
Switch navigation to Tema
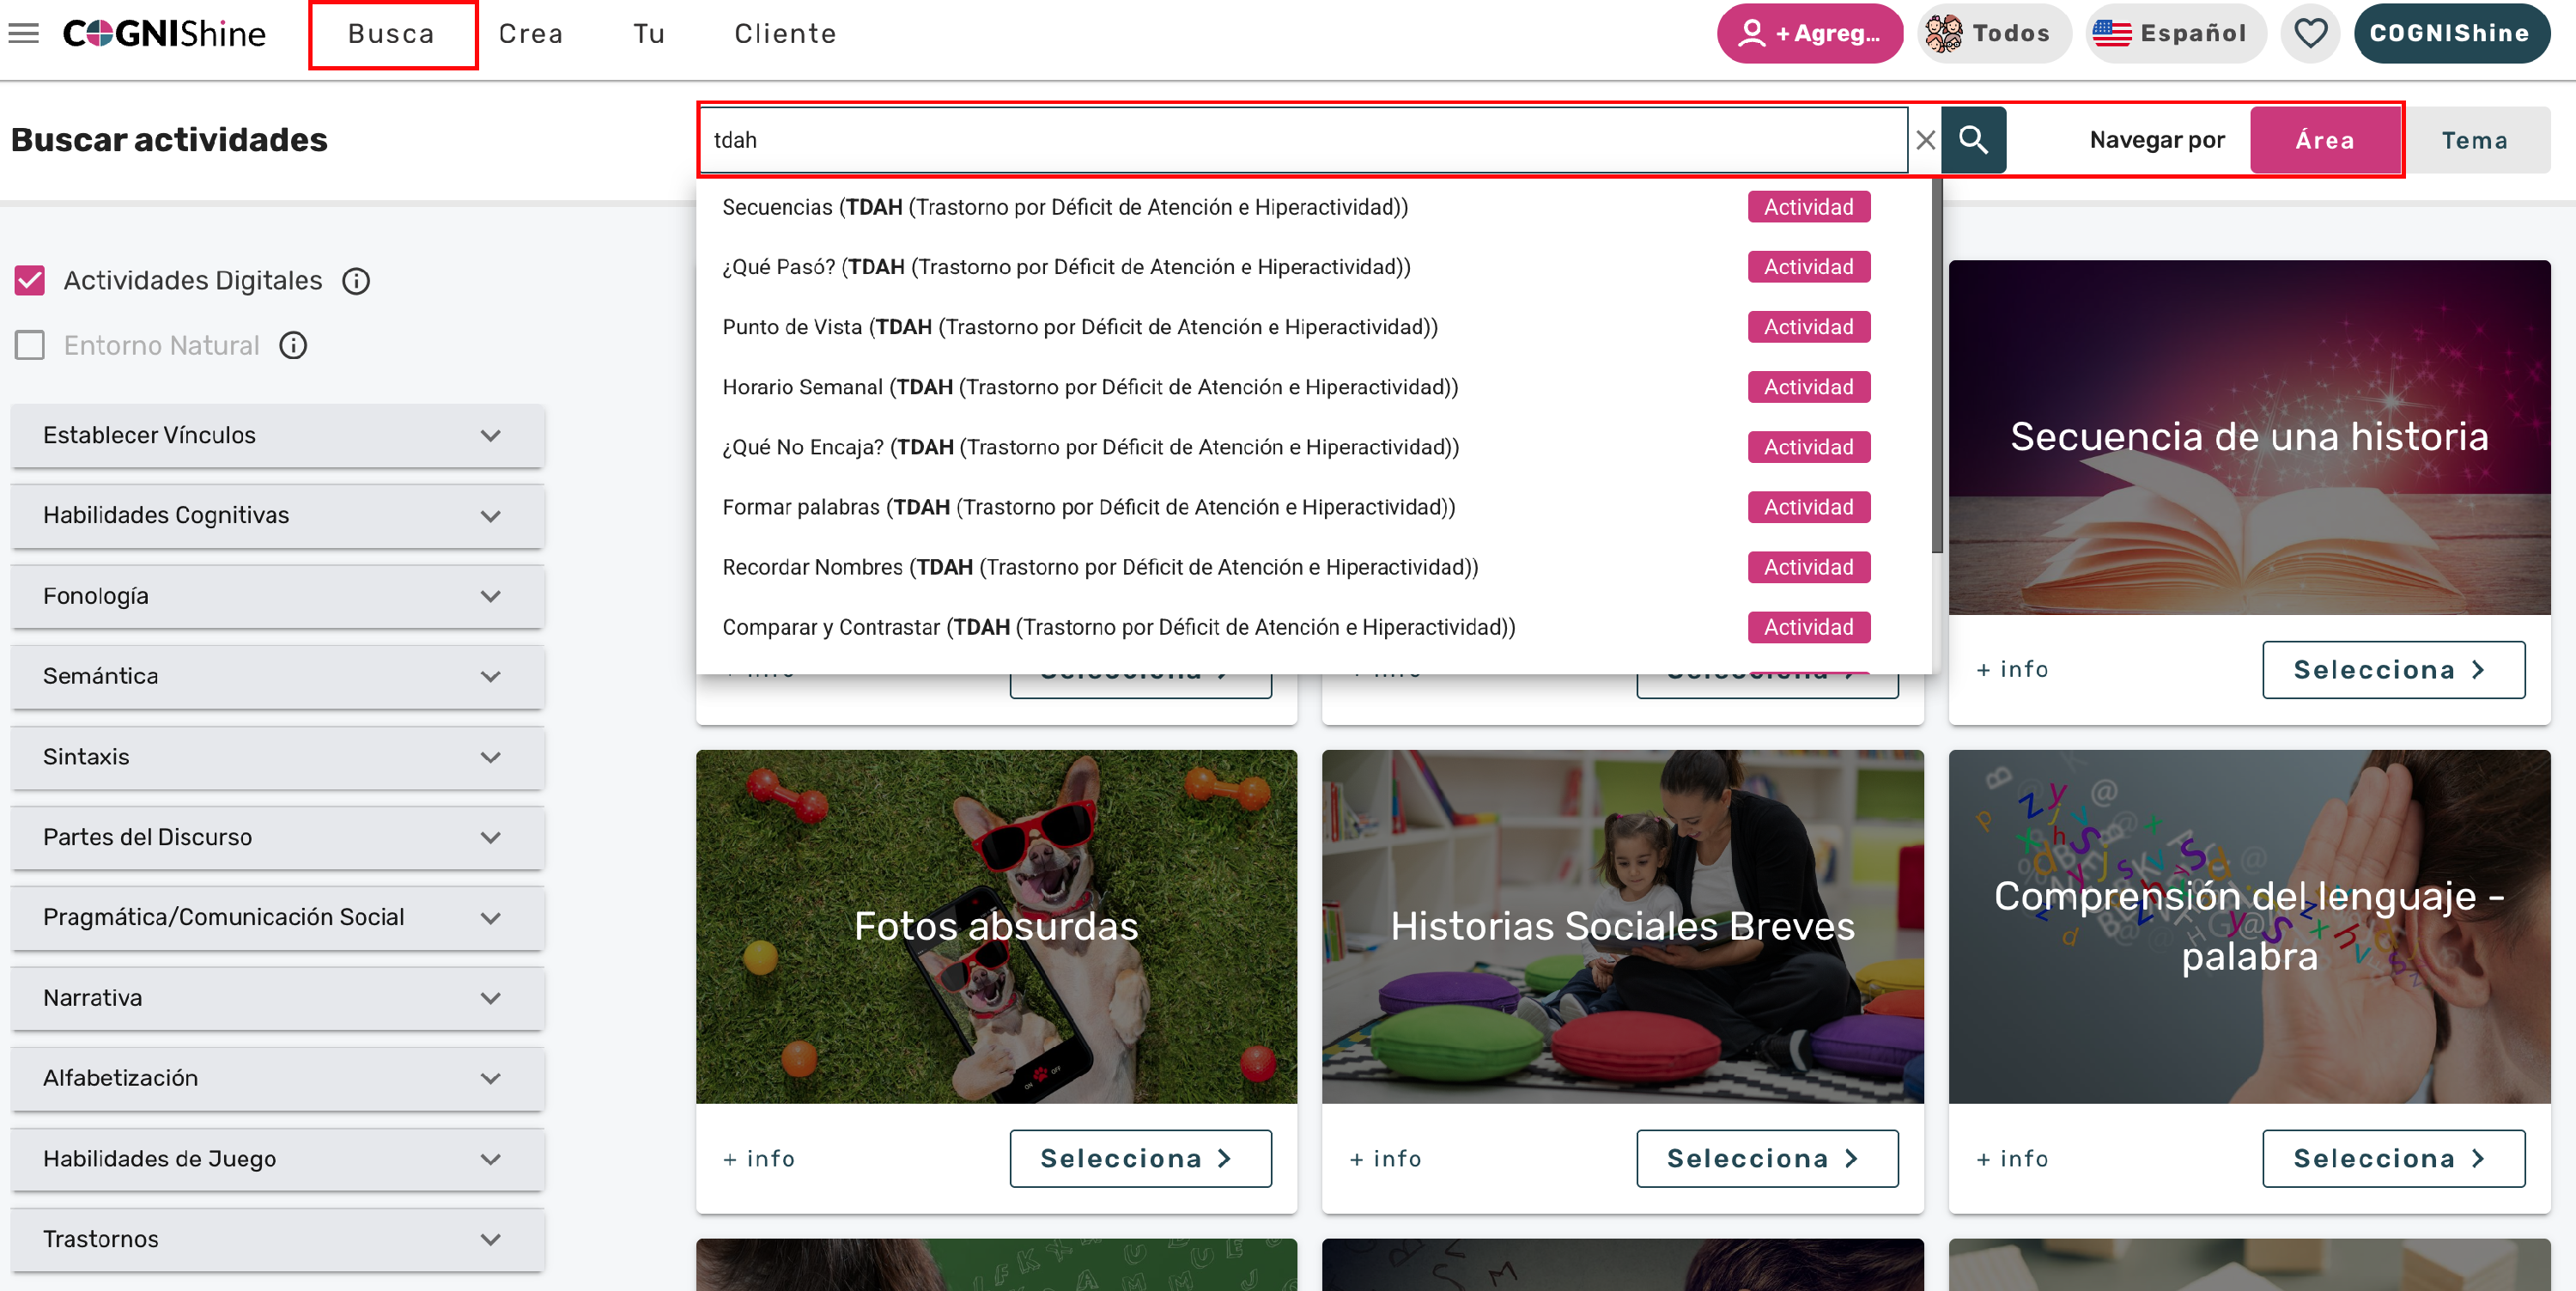(x=2475, y=140)
